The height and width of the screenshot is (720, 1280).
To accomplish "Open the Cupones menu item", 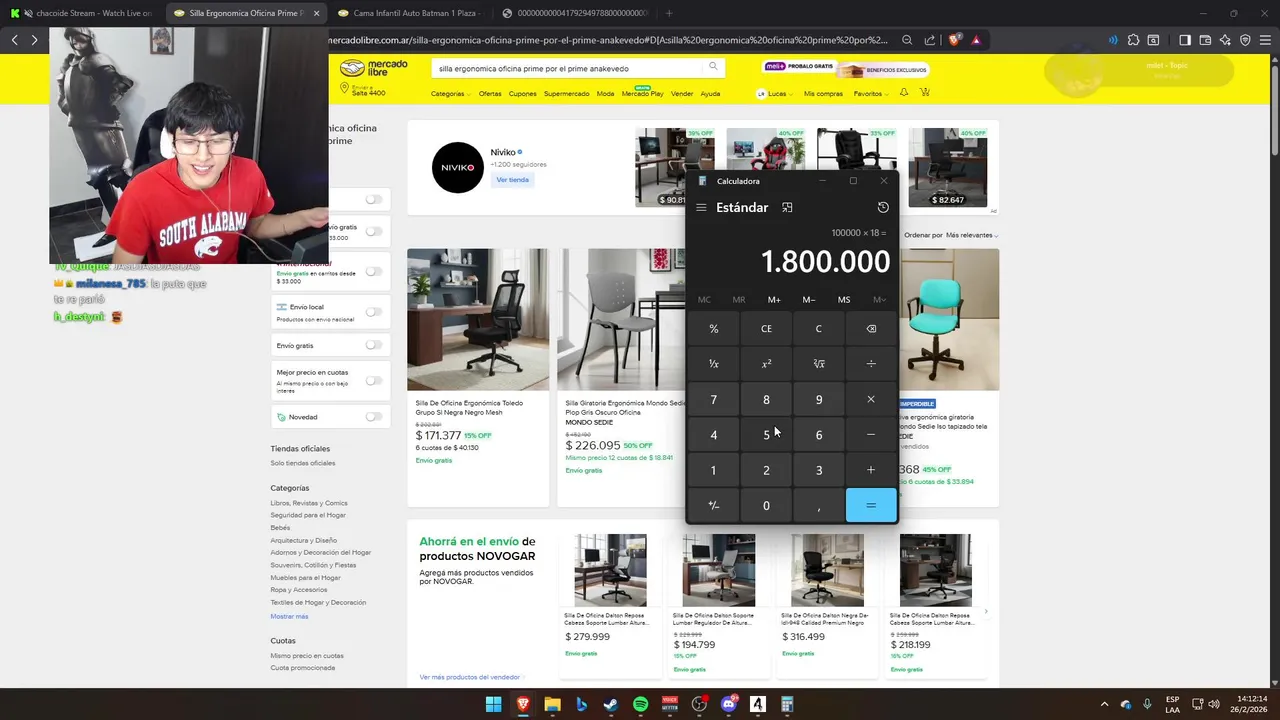I will pos(522,94).
